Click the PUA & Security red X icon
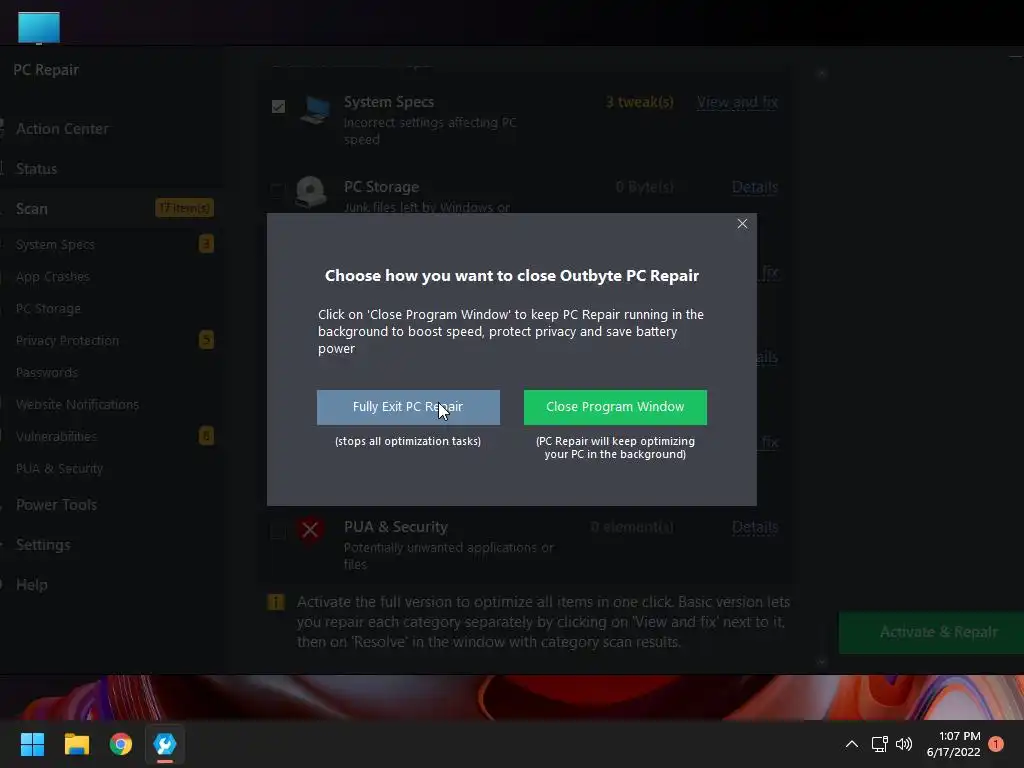Image resolution: width=1024 pixels, height=768 pixels. [x=310, y=529]
